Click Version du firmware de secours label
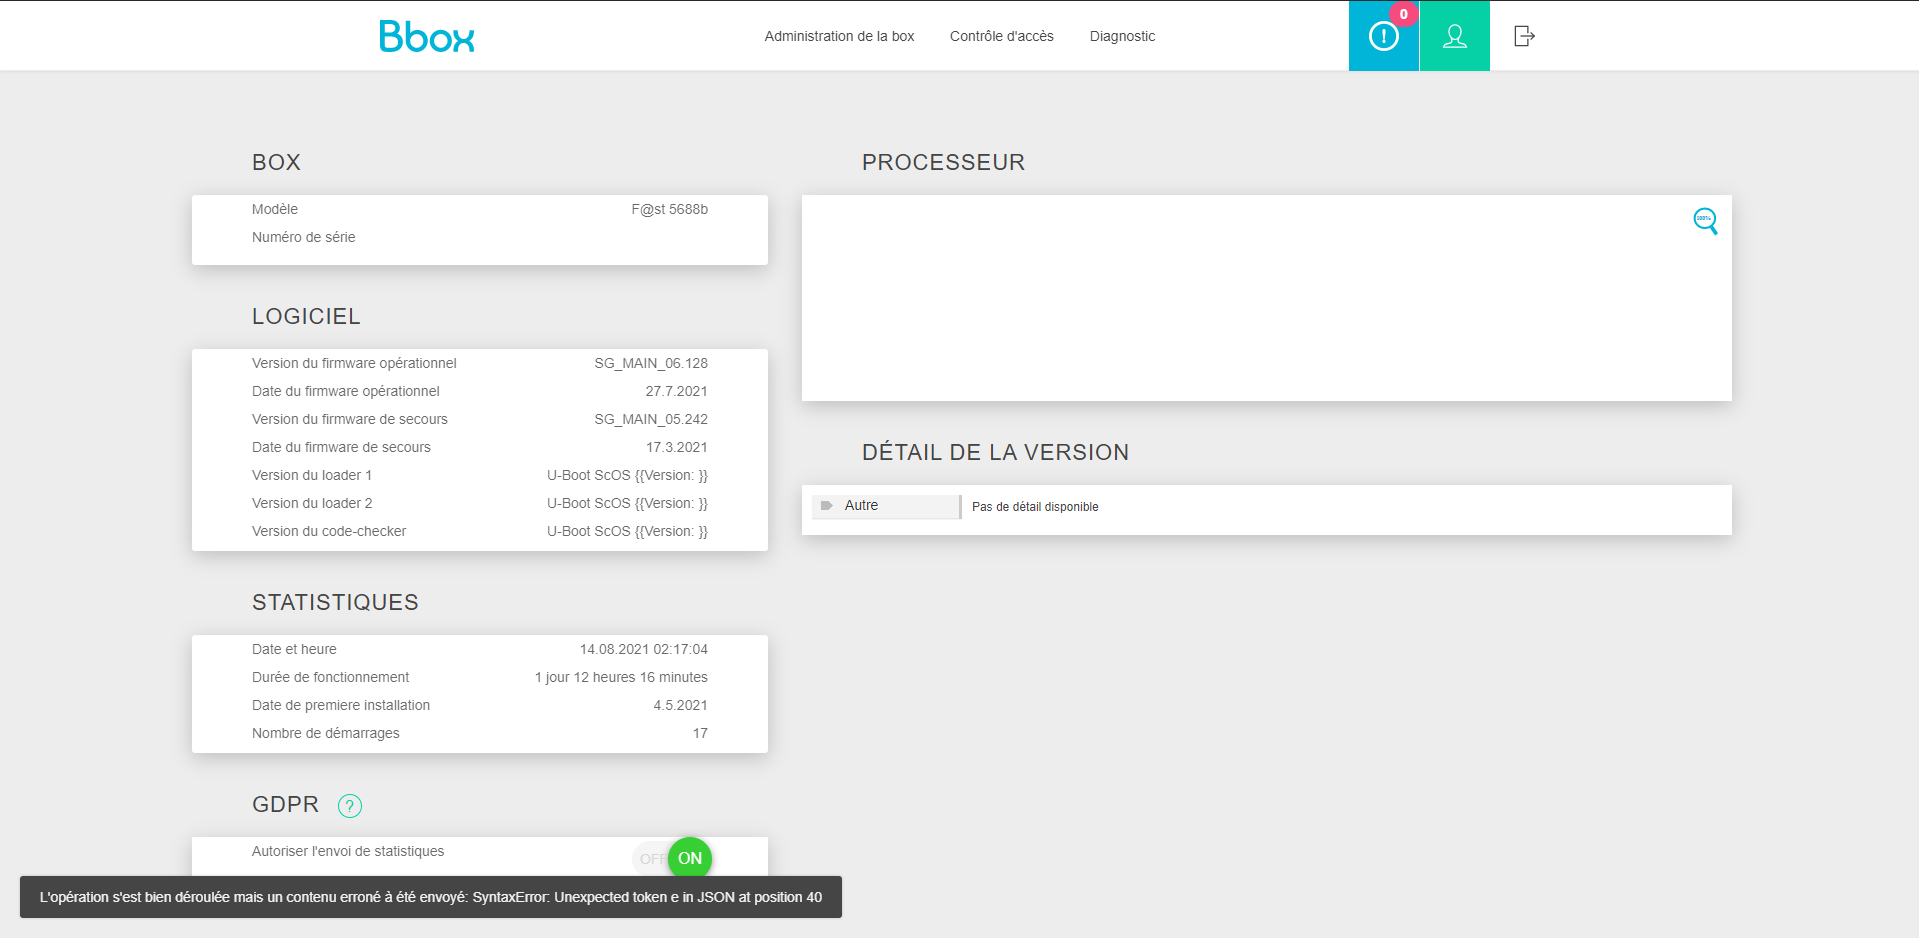This screenshot has height=938, width=1919. (350, 419)
